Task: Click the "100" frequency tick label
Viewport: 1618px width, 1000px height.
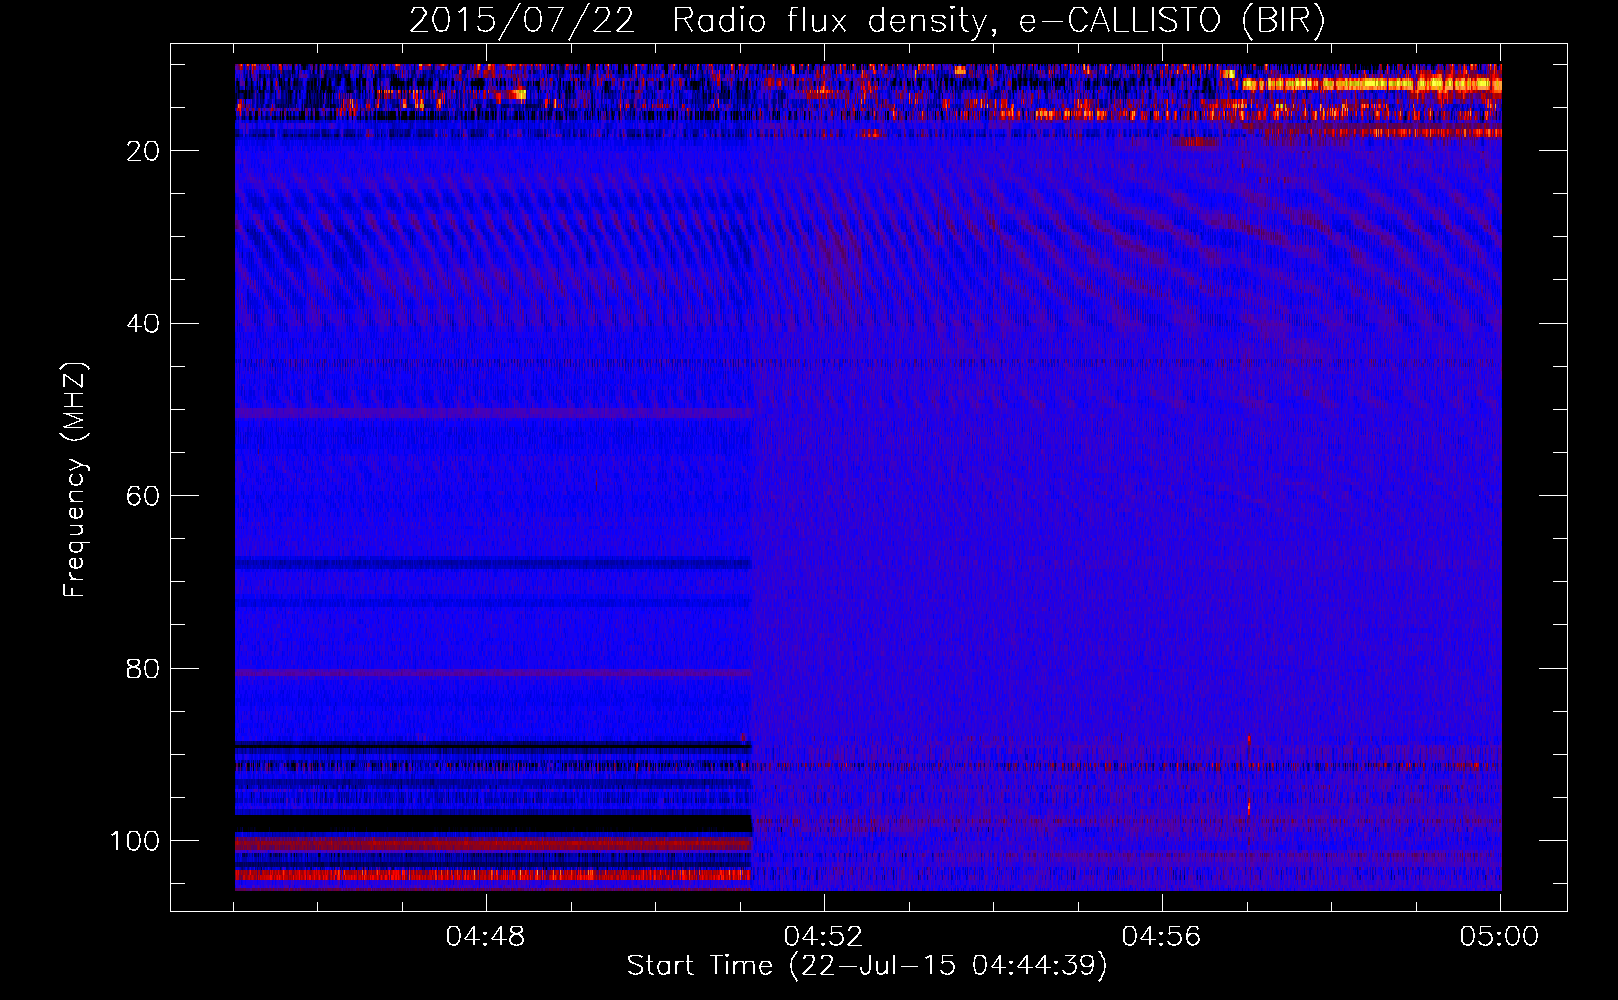Action: [135, 841]
